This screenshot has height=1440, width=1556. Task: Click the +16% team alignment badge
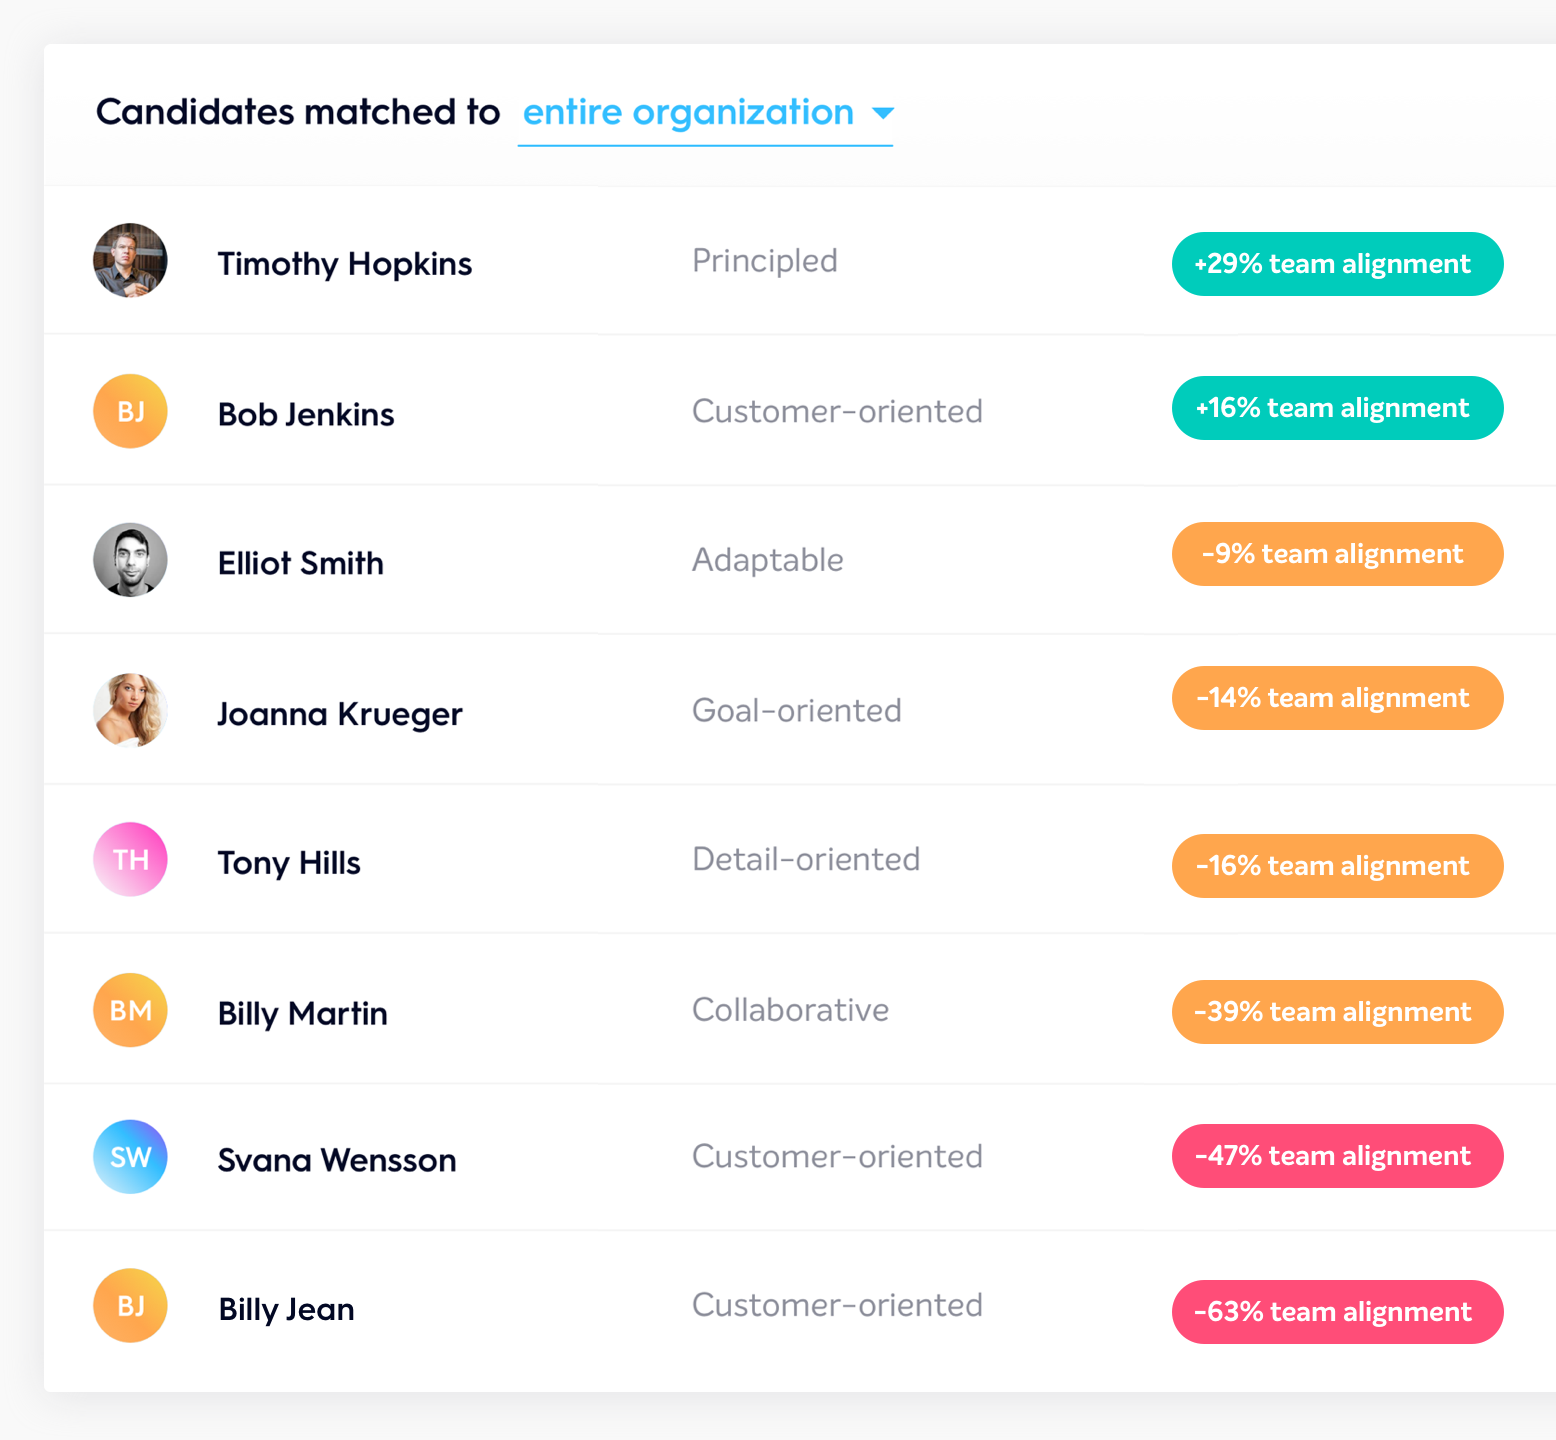[1337, 408]
